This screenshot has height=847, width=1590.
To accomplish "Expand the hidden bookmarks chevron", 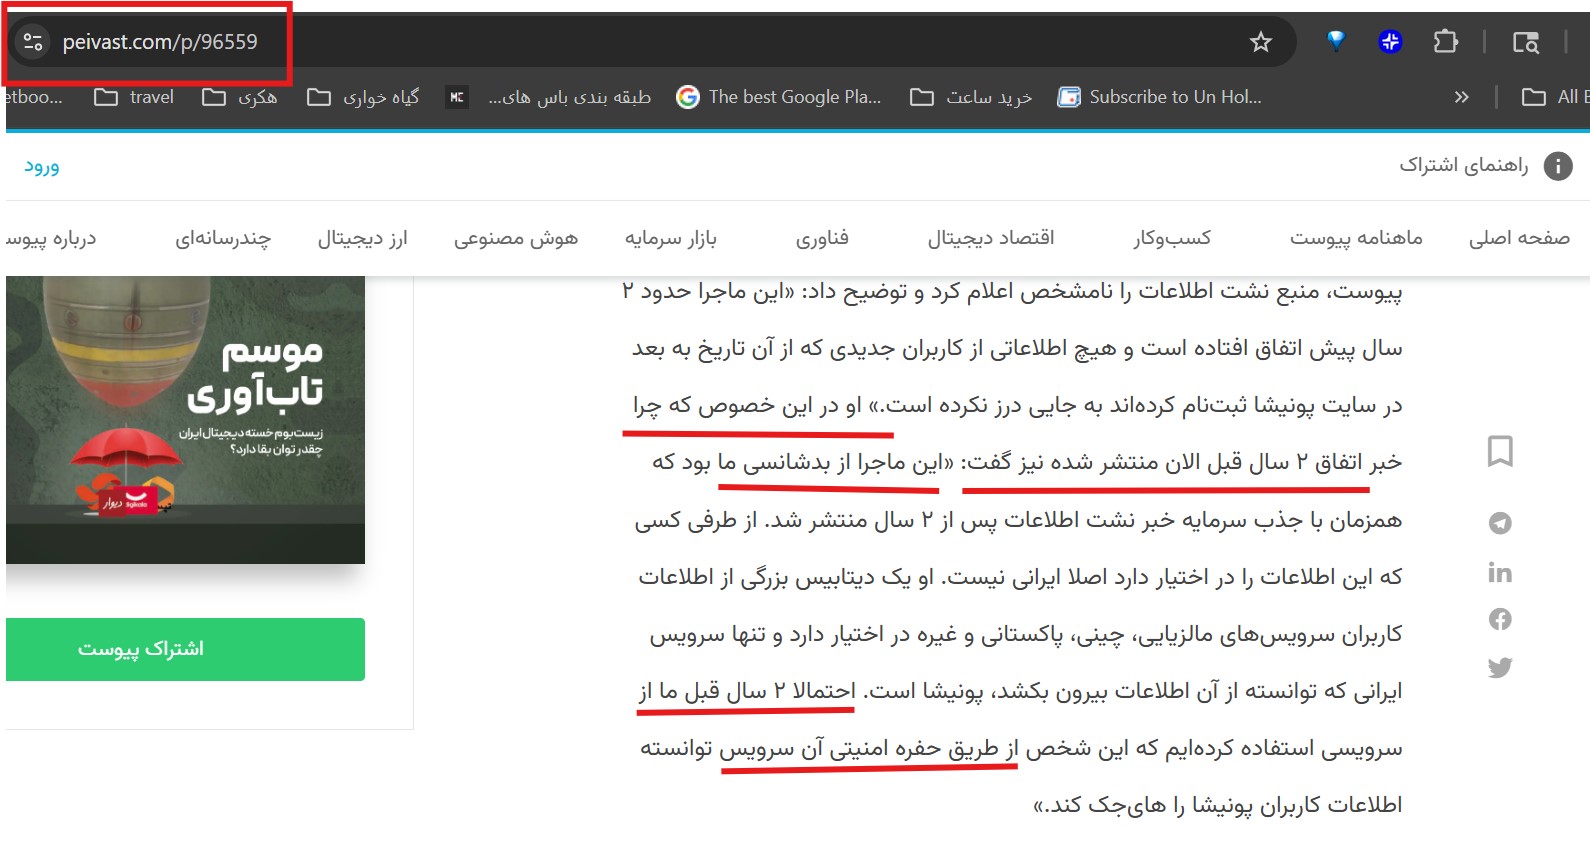I will [x=1461, y=97].
